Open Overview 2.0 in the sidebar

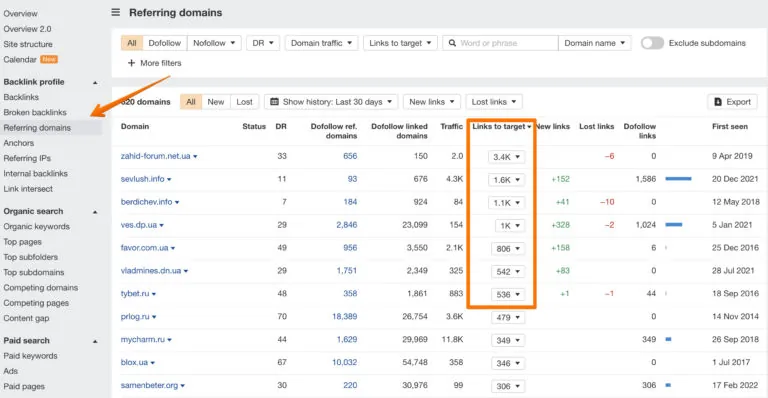pos(27,29)
